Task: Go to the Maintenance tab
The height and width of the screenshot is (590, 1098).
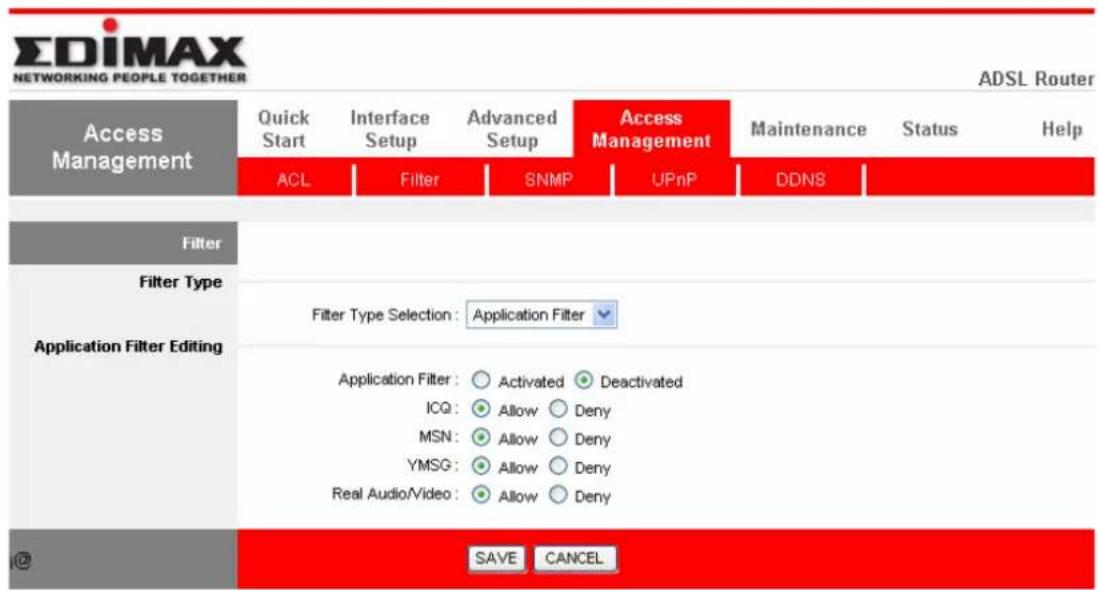Action: pyautogui.click(x=808, y=129)
